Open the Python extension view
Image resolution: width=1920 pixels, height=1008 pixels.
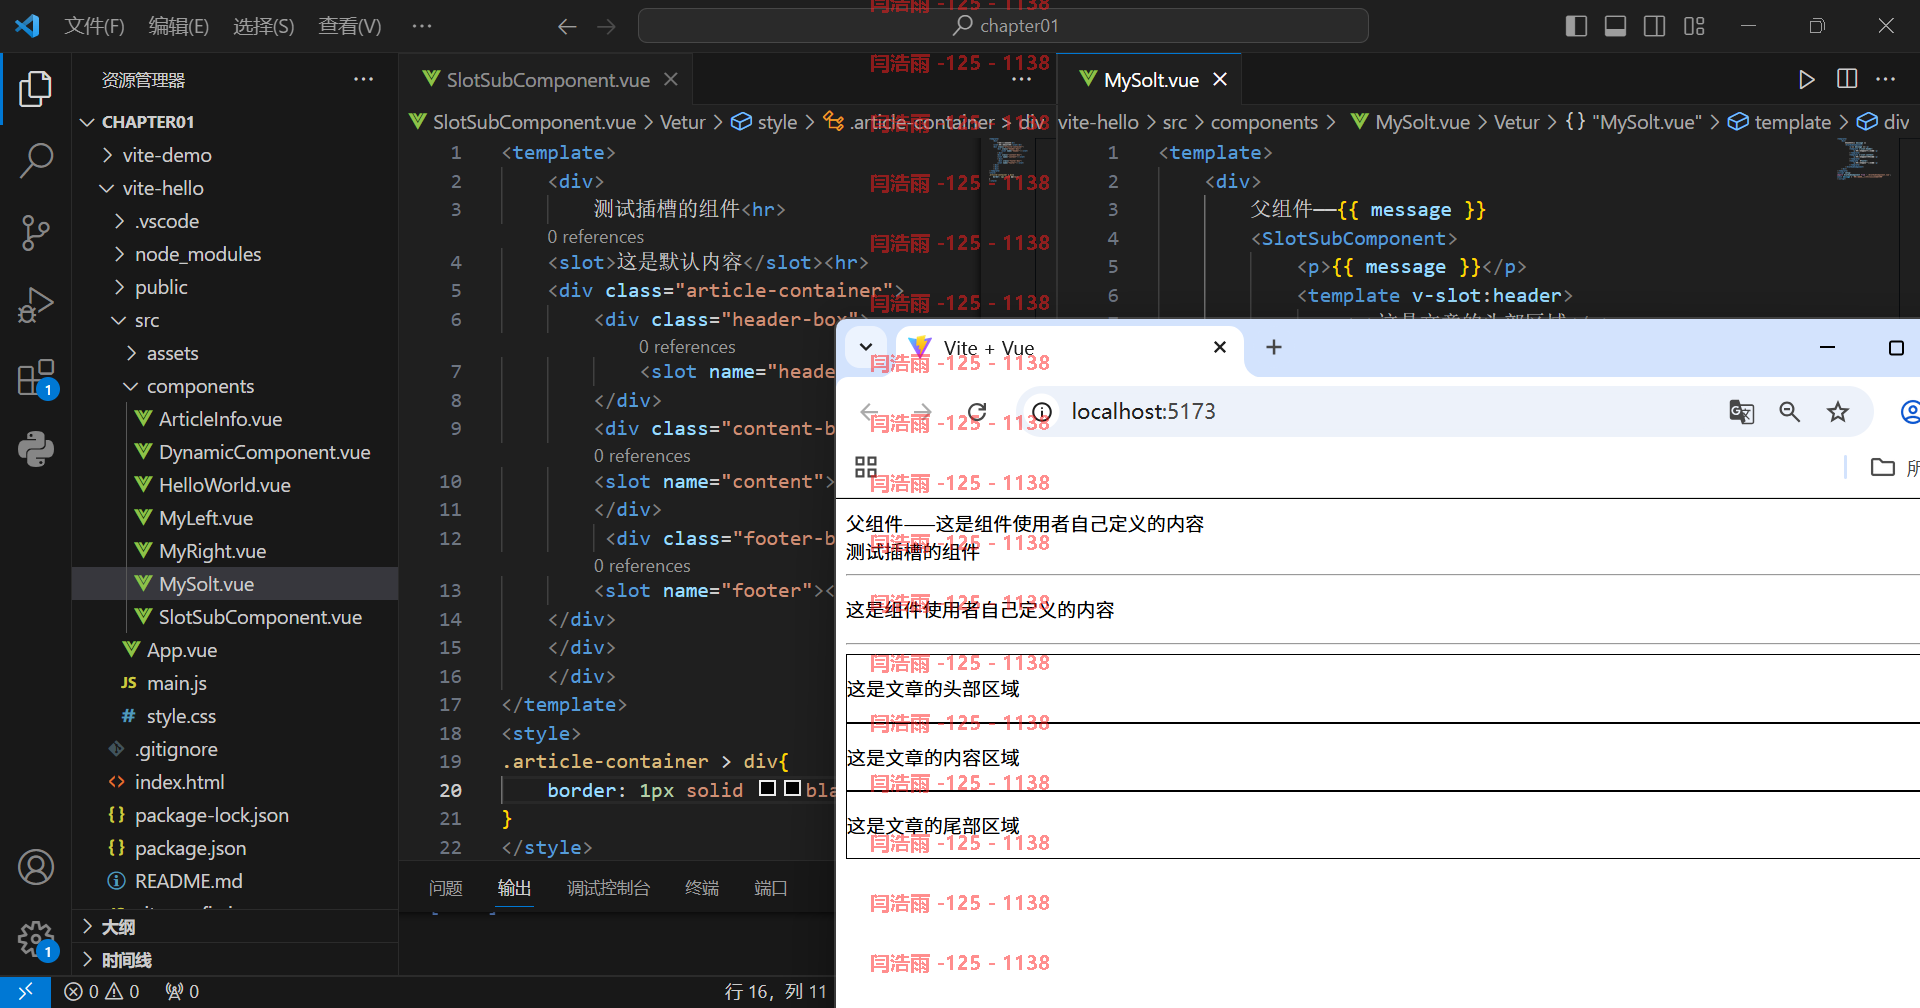[x=36, y=449]
